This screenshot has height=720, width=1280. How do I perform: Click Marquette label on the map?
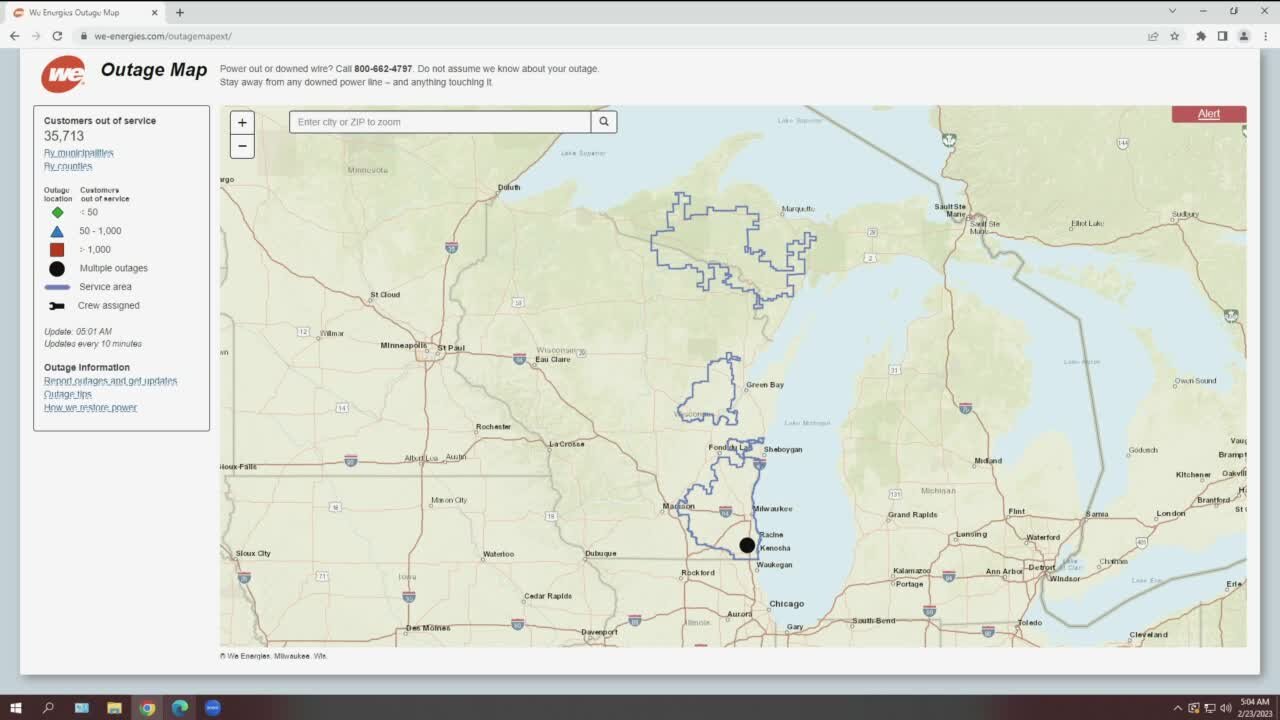(798, 209)
